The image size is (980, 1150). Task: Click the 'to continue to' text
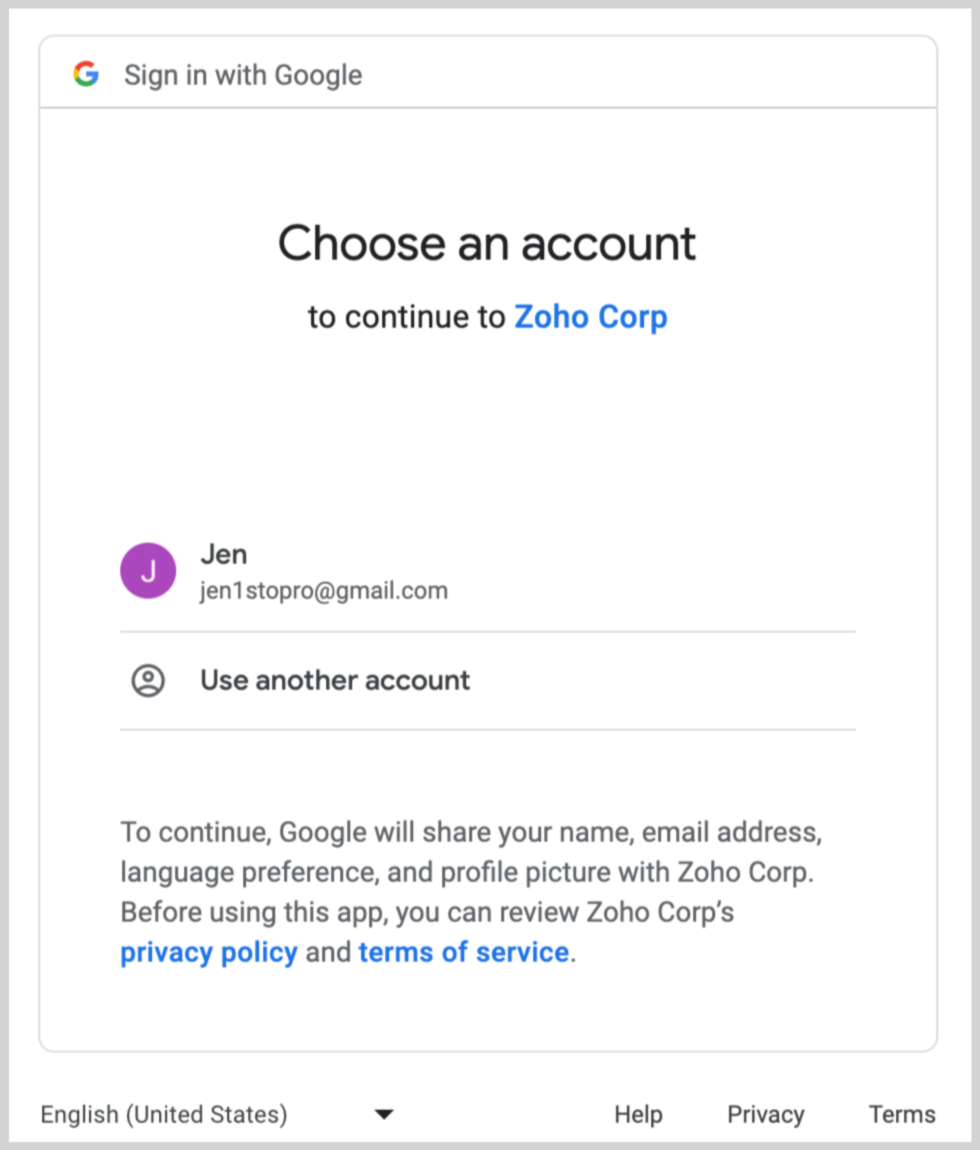(x=407, y=317)
